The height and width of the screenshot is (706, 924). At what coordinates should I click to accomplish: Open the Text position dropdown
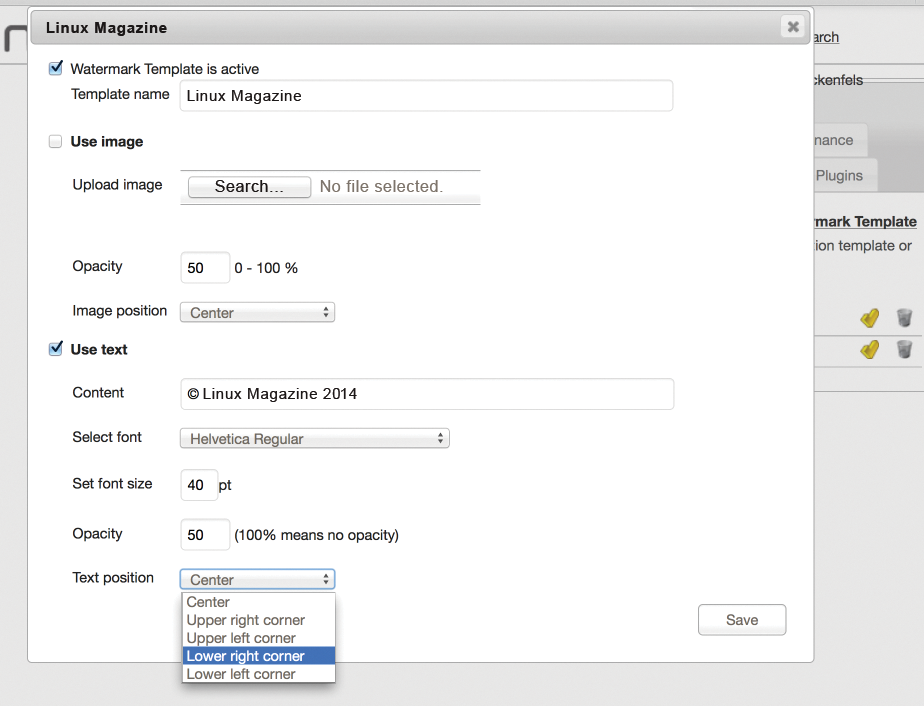[x=257, y=579]
